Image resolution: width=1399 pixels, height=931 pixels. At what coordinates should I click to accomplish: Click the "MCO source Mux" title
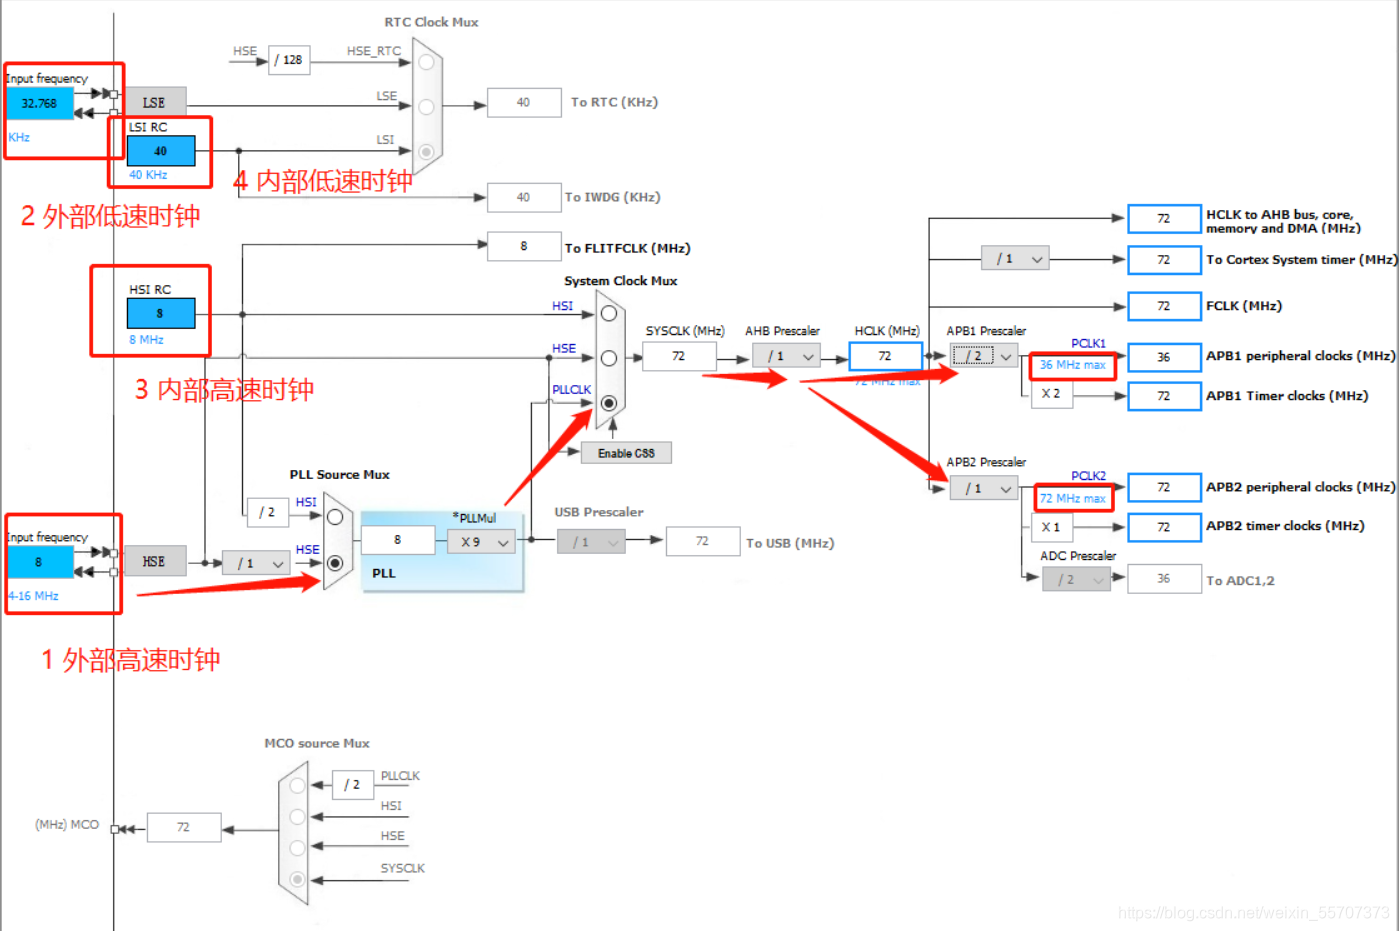point(317,743)
